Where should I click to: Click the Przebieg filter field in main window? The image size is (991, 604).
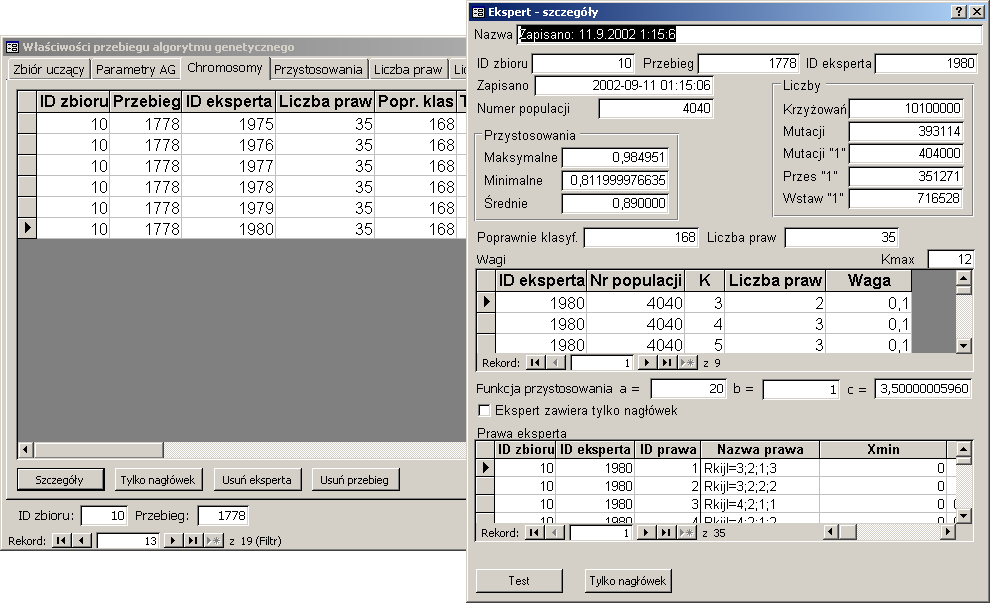tap(223, 516)
